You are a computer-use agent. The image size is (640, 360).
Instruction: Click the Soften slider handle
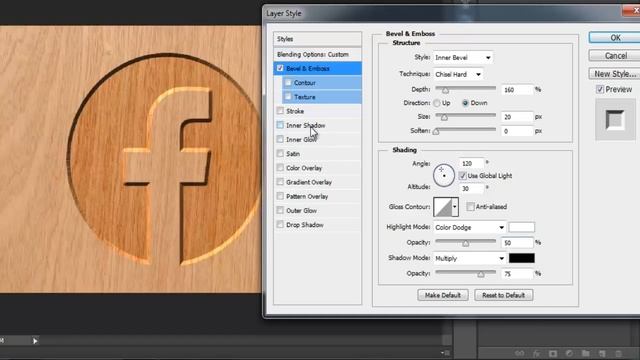[x=436, y=131]
